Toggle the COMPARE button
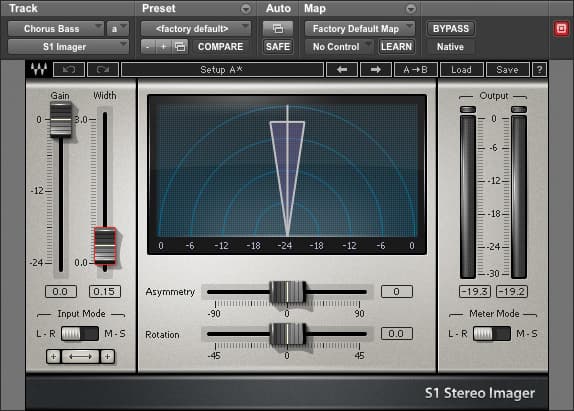574x411 pixels. pyautogui.click(x=220, y=47)
